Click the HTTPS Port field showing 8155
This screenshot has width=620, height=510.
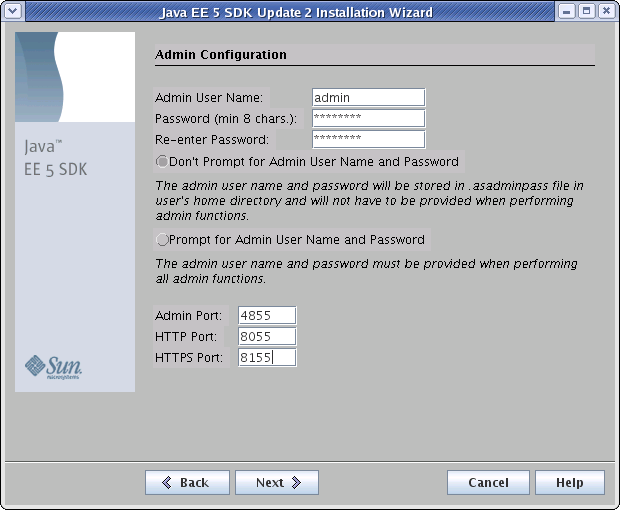[267, 357]
